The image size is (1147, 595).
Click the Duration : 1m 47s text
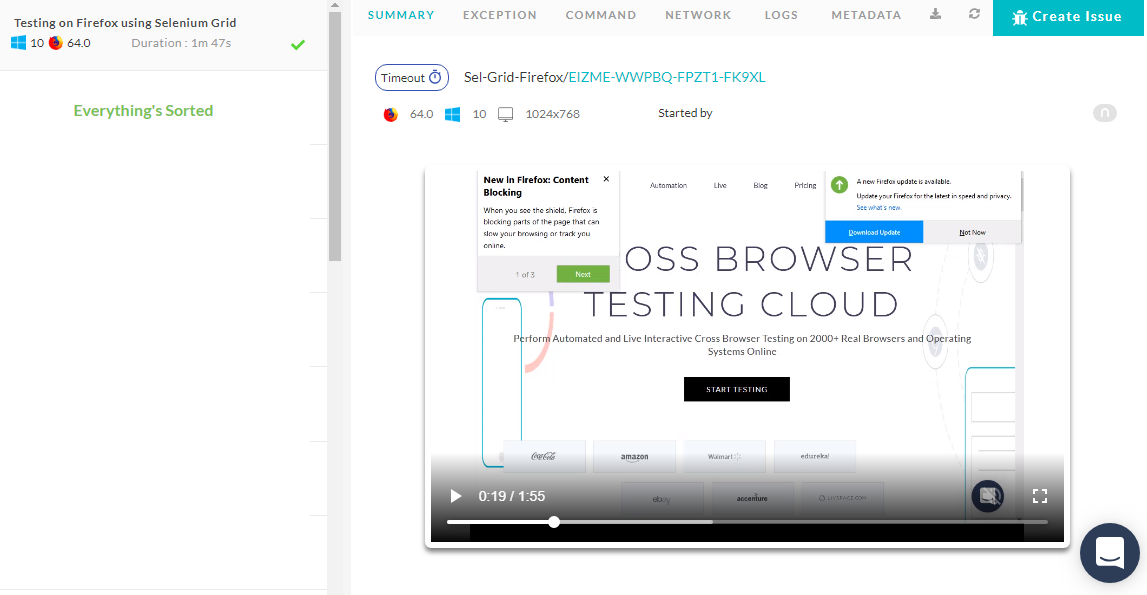181,43
